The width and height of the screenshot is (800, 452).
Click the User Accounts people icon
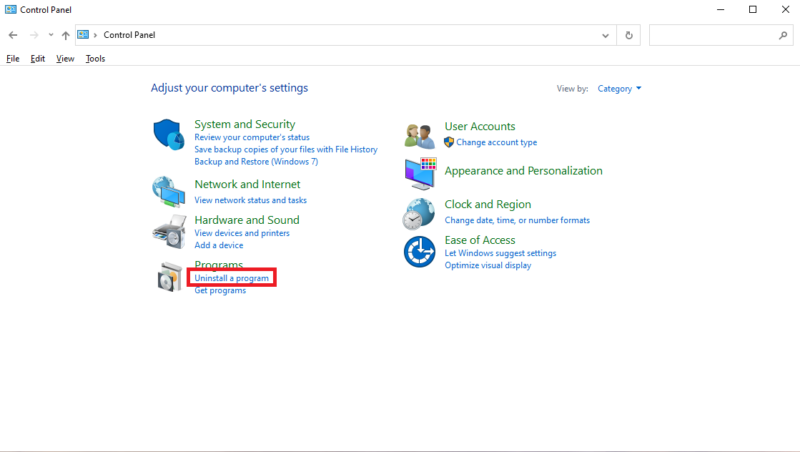click(x=419, y=136)
